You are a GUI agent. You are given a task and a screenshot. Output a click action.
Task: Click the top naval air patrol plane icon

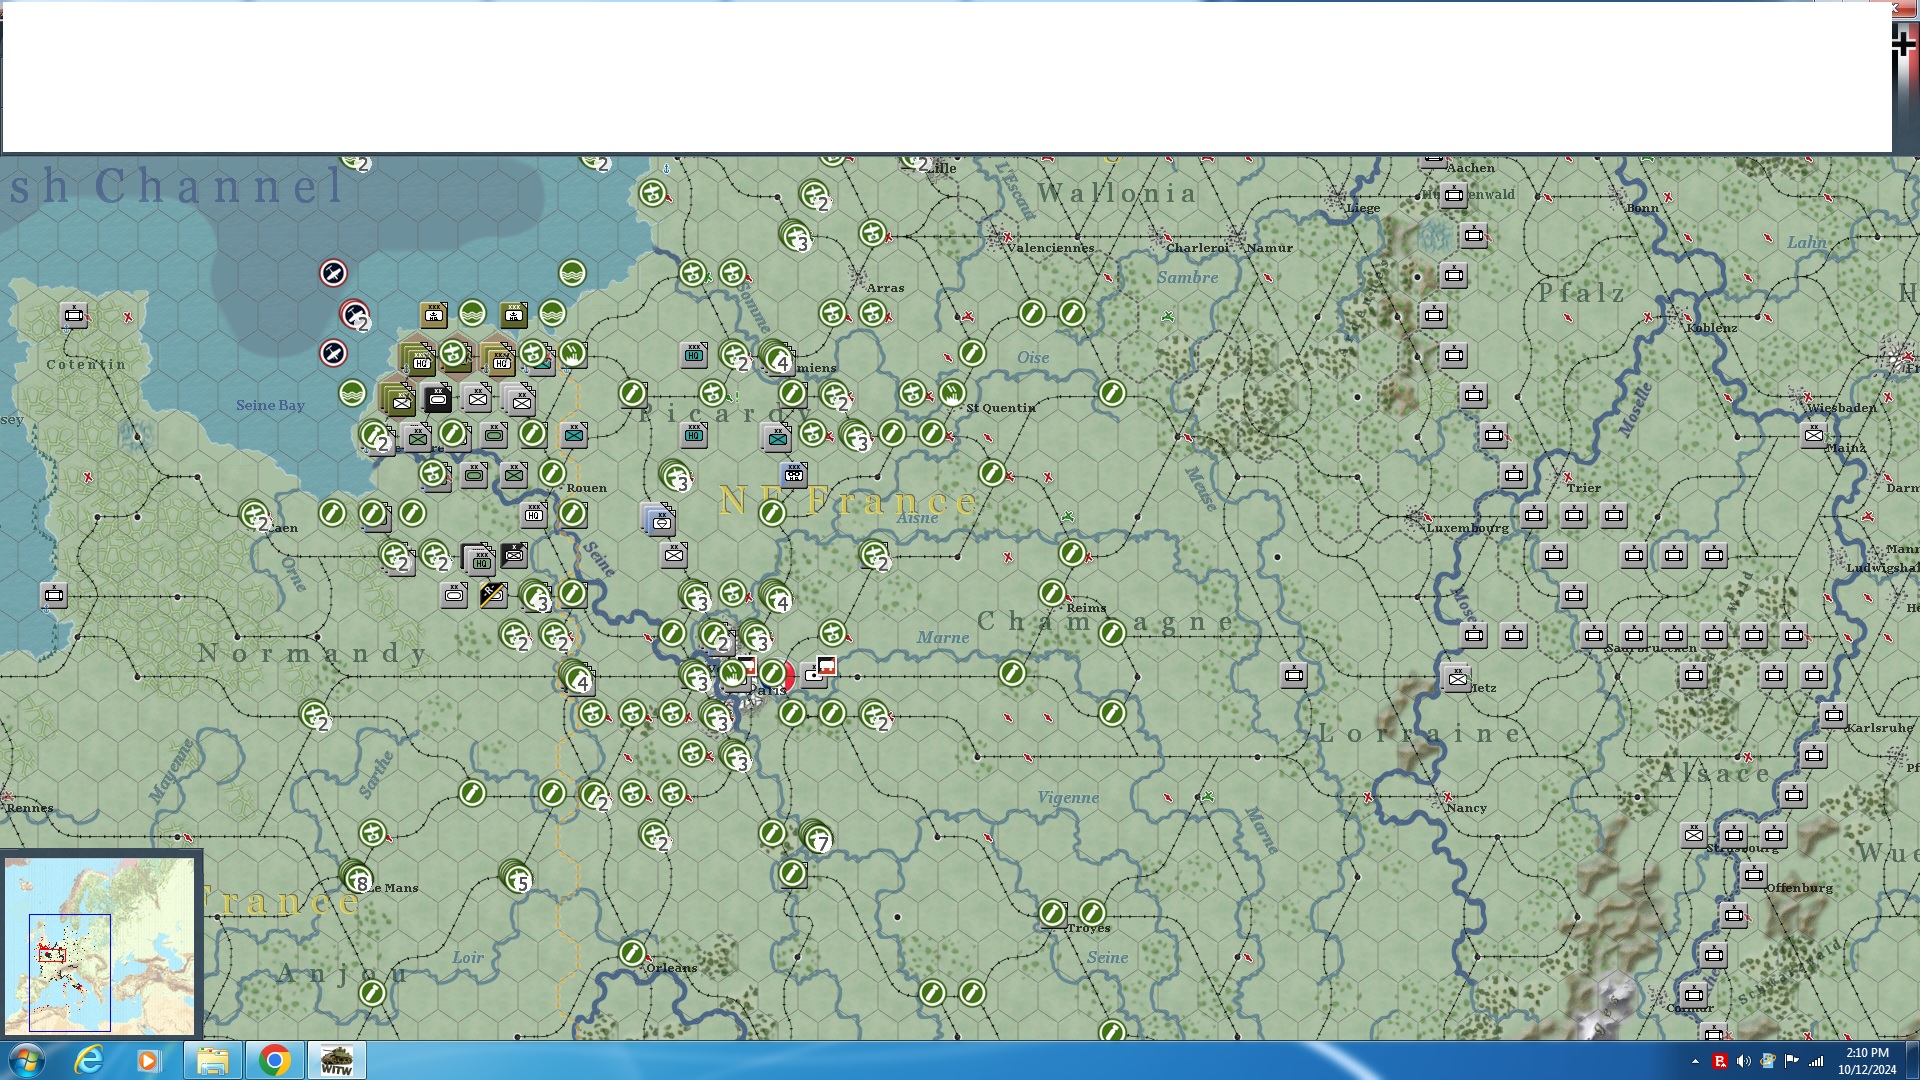333,272
